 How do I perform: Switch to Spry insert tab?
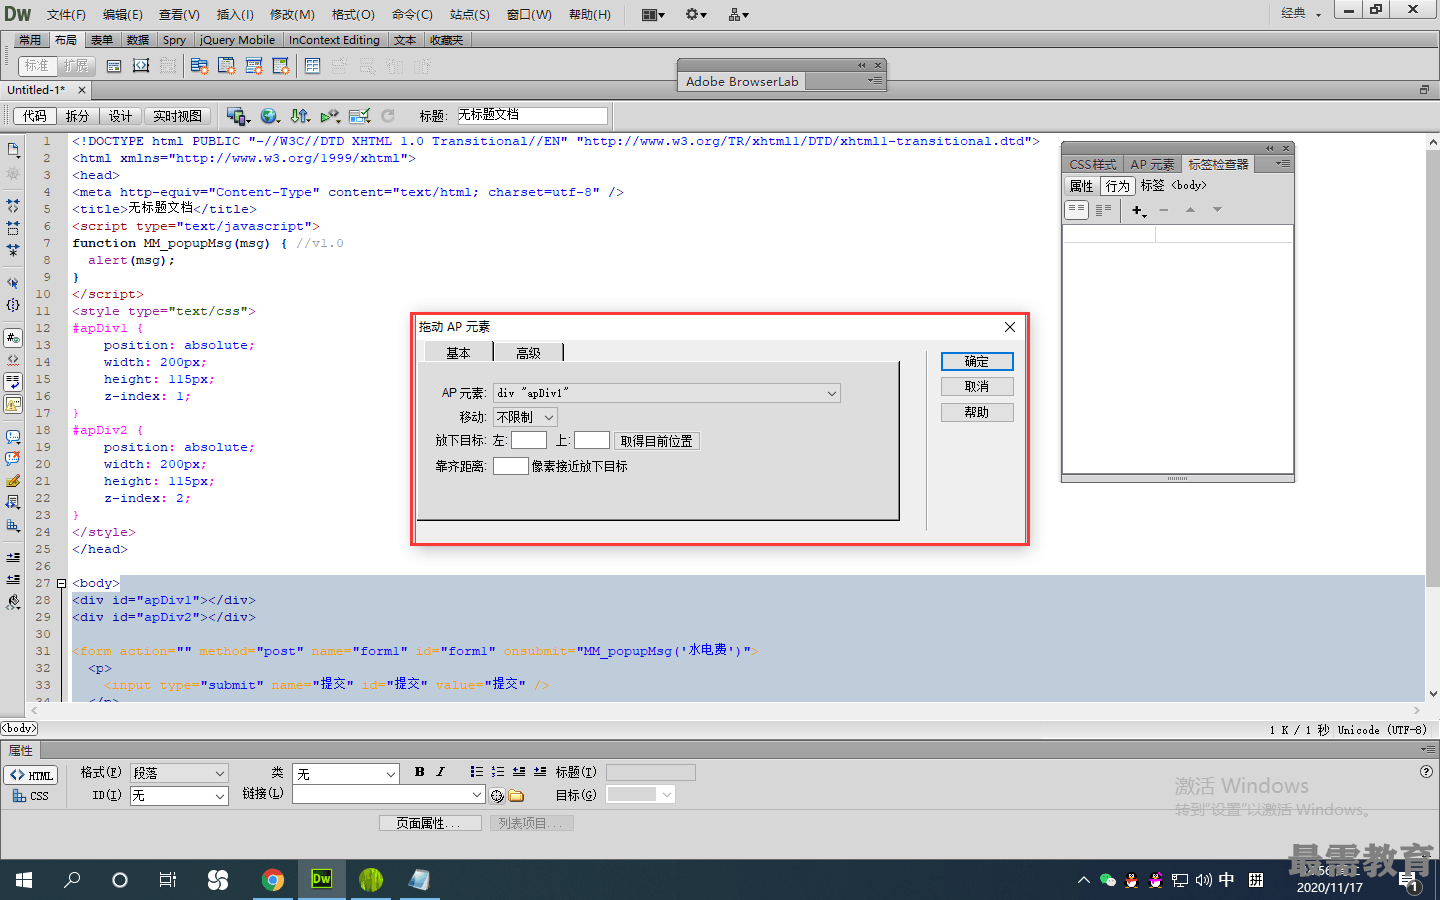pos(174,40)
